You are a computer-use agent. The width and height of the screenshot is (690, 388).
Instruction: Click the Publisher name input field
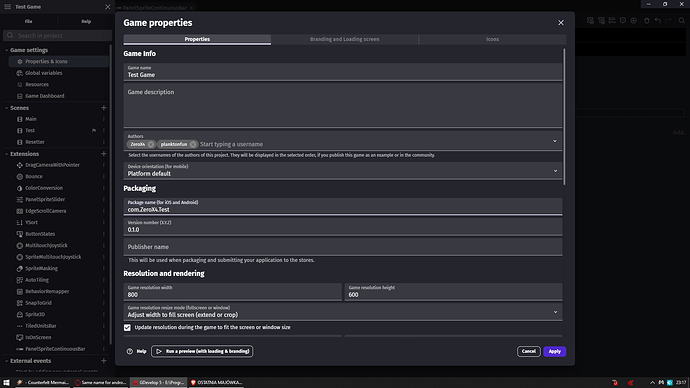[343, 247]
